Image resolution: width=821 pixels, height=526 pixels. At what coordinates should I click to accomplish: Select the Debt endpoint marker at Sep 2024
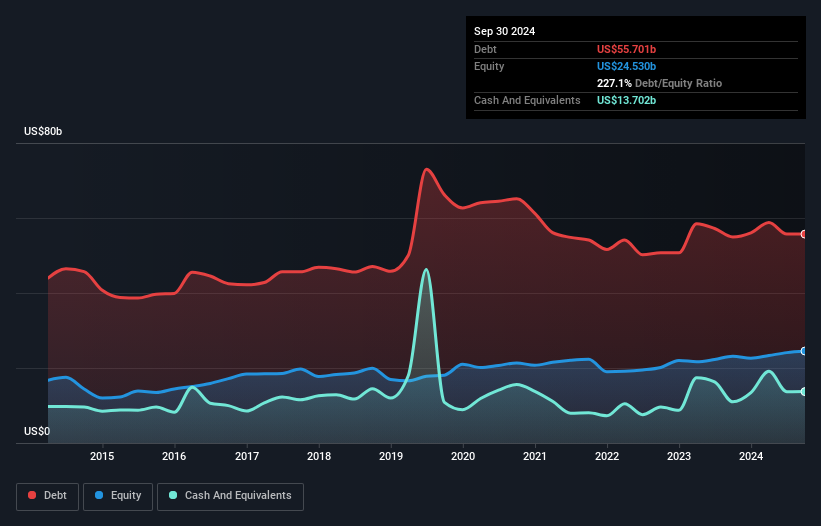[x=804, y=234]
